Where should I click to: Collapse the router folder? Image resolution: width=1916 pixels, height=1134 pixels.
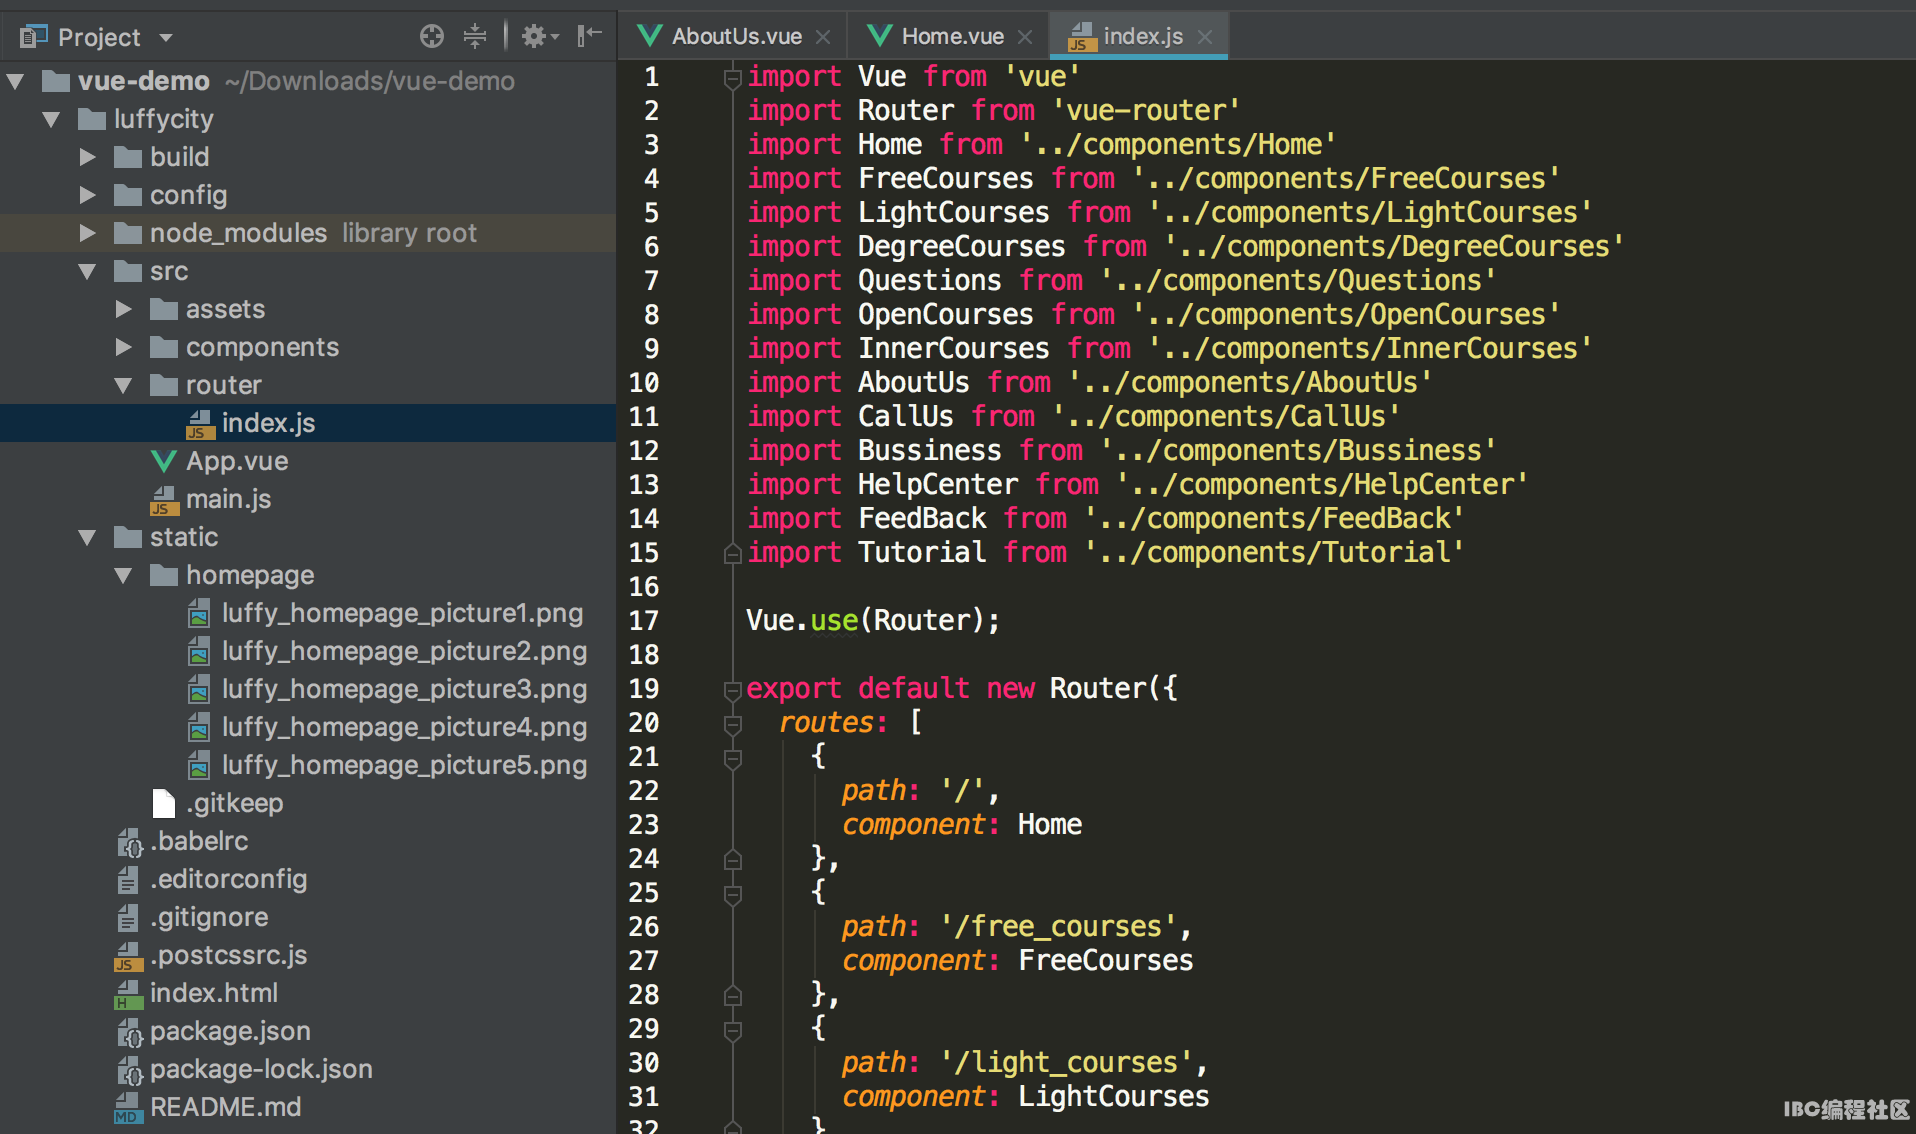click(123, 385)
